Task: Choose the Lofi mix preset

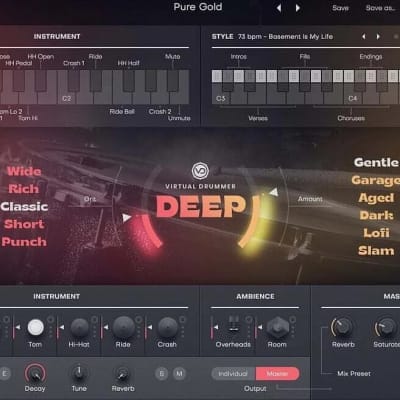Action: point(376,233)
